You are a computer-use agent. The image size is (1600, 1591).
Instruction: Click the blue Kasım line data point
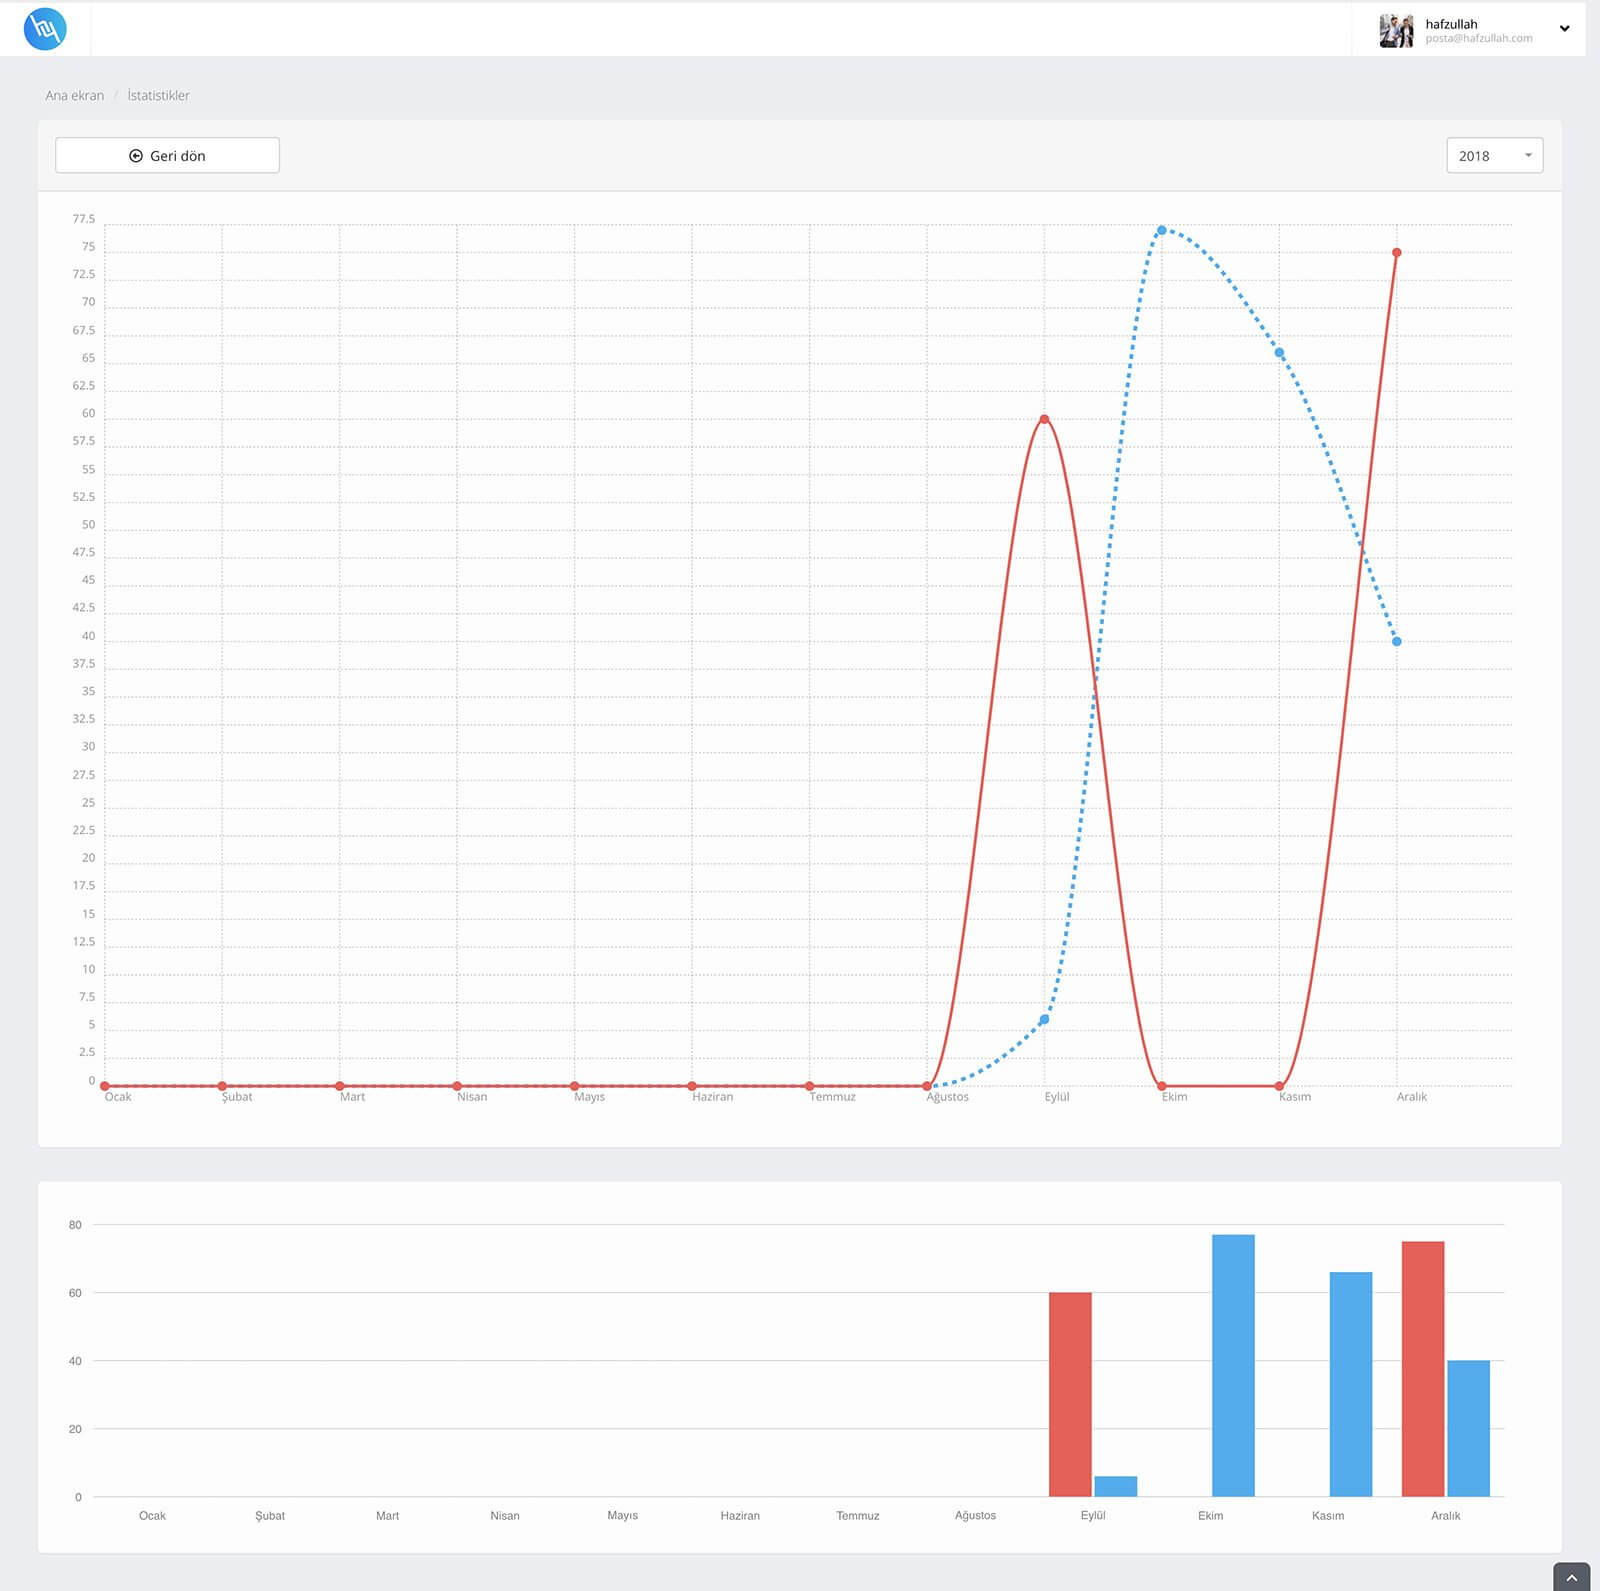[x=1279, y=353]
